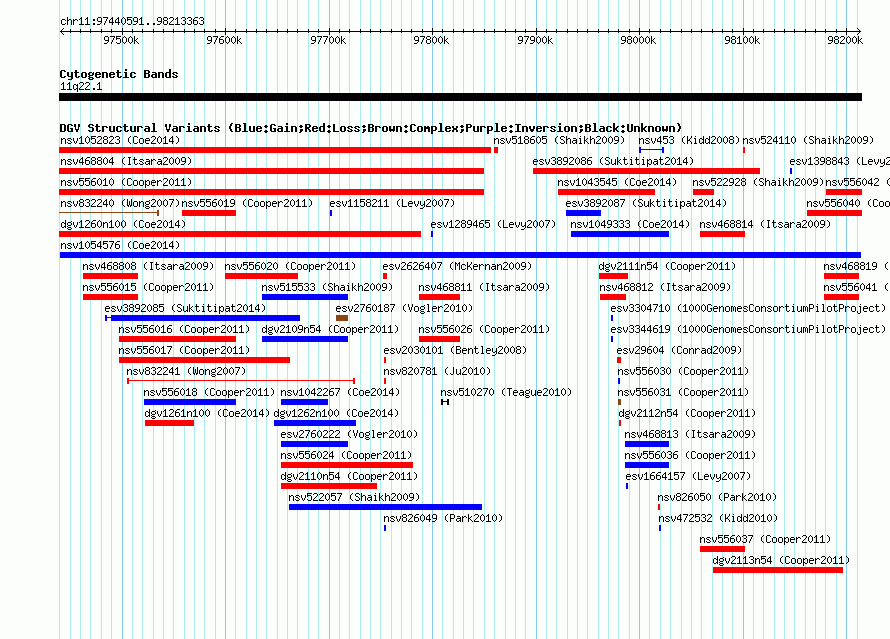
Task: Select nsv556019 (Cooper2011) label
Action: 247,203
